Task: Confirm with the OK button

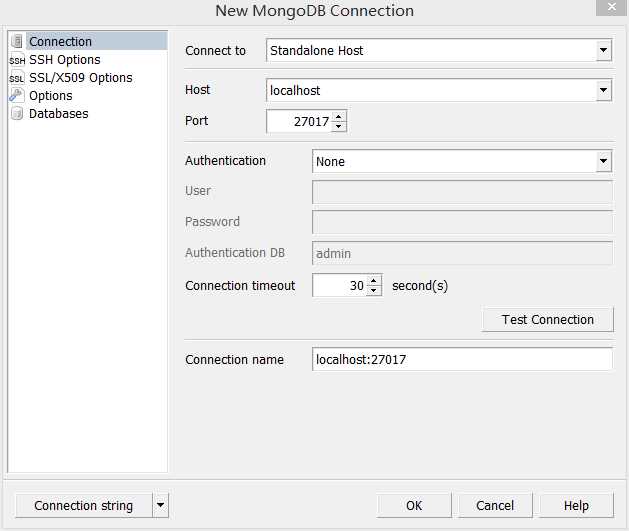Action: point(414,505)
